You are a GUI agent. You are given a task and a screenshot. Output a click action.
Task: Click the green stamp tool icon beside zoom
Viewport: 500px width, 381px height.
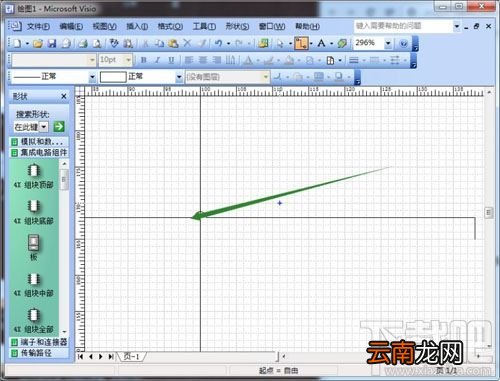click(x=342, y=43)
